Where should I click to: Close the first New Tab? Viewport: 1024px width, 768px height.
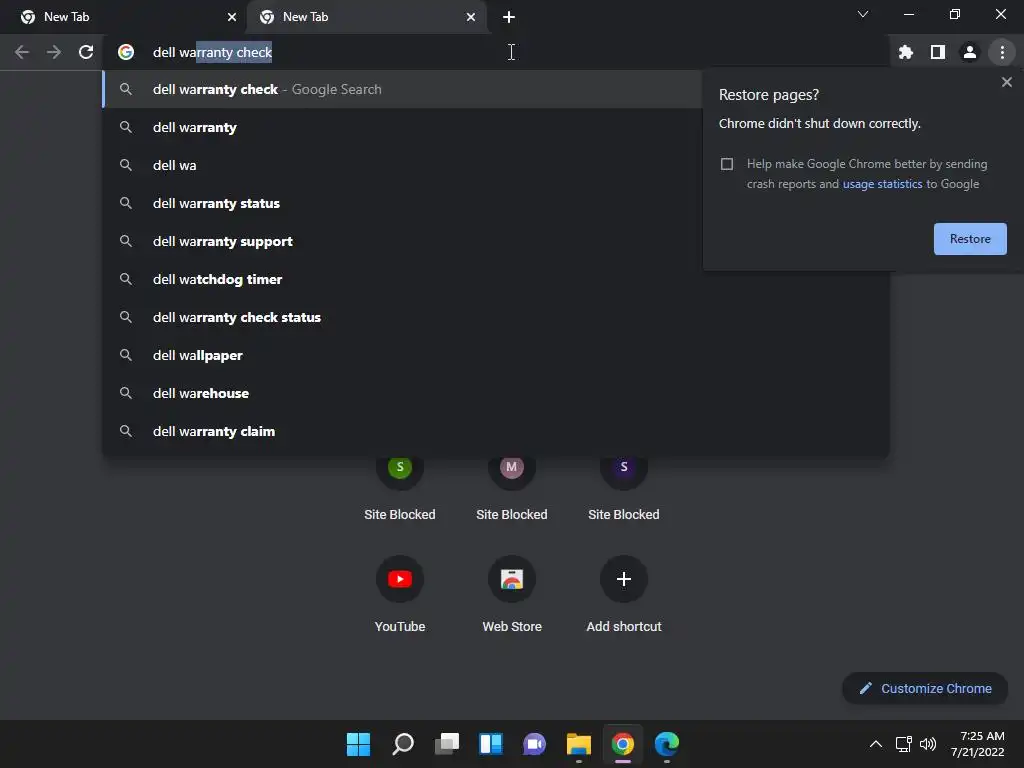click(x=232, y=17)
